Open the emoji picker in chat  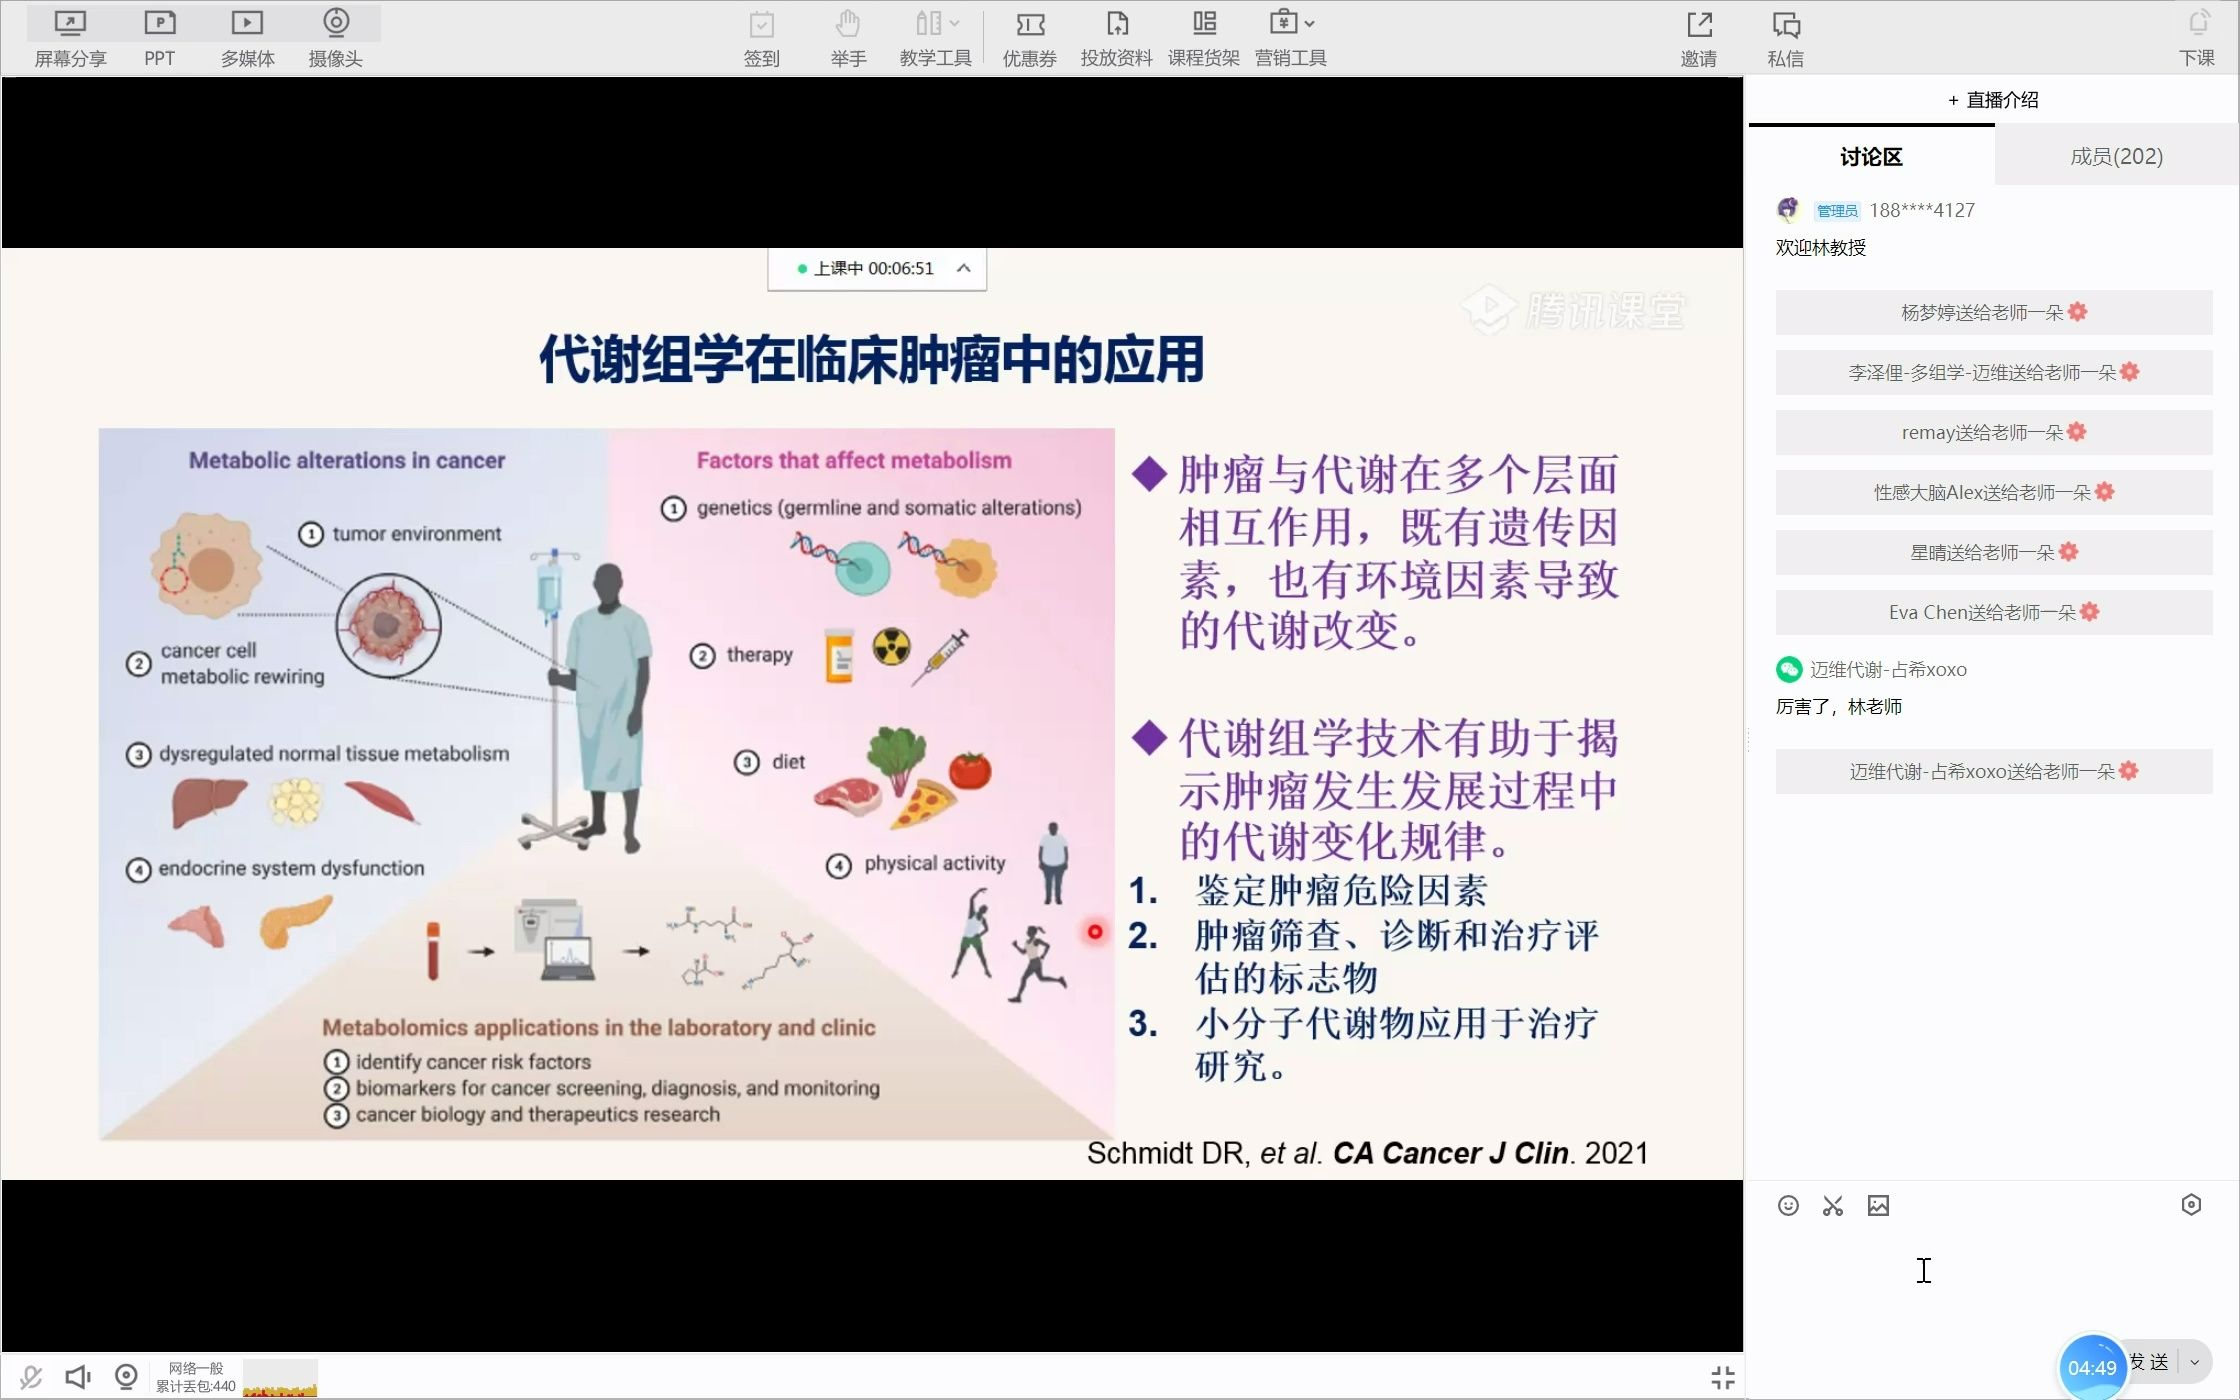(1788, 1205)
